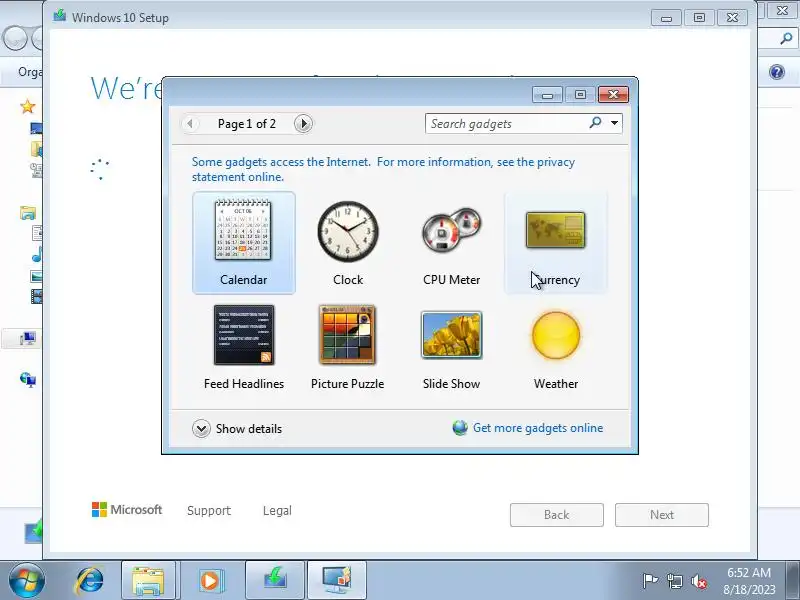Open Windows Media Player from the taskbar
Viewport: 800px width, 600px height.
210,581
